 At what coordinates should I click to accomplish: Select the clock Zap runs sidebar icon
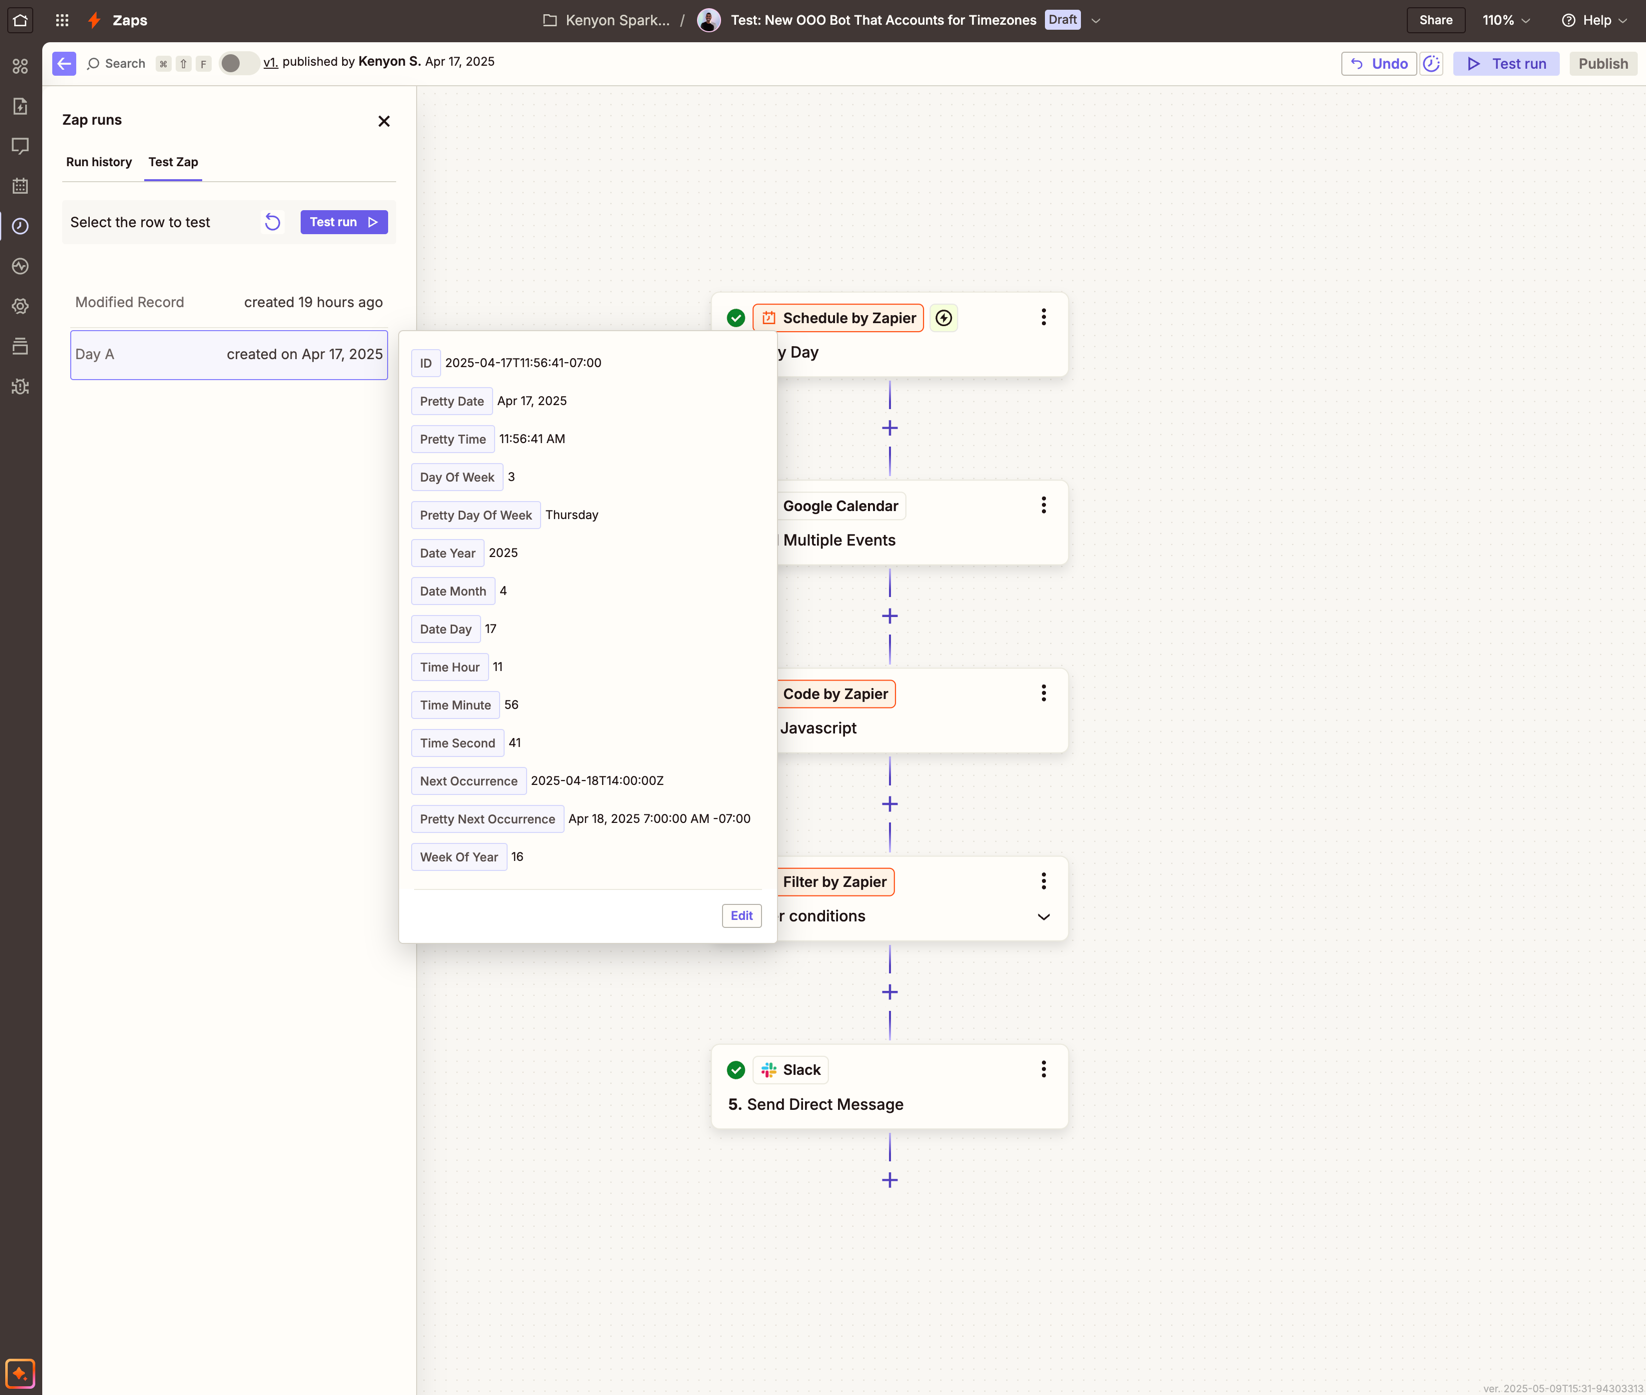(x=20, y=226)
